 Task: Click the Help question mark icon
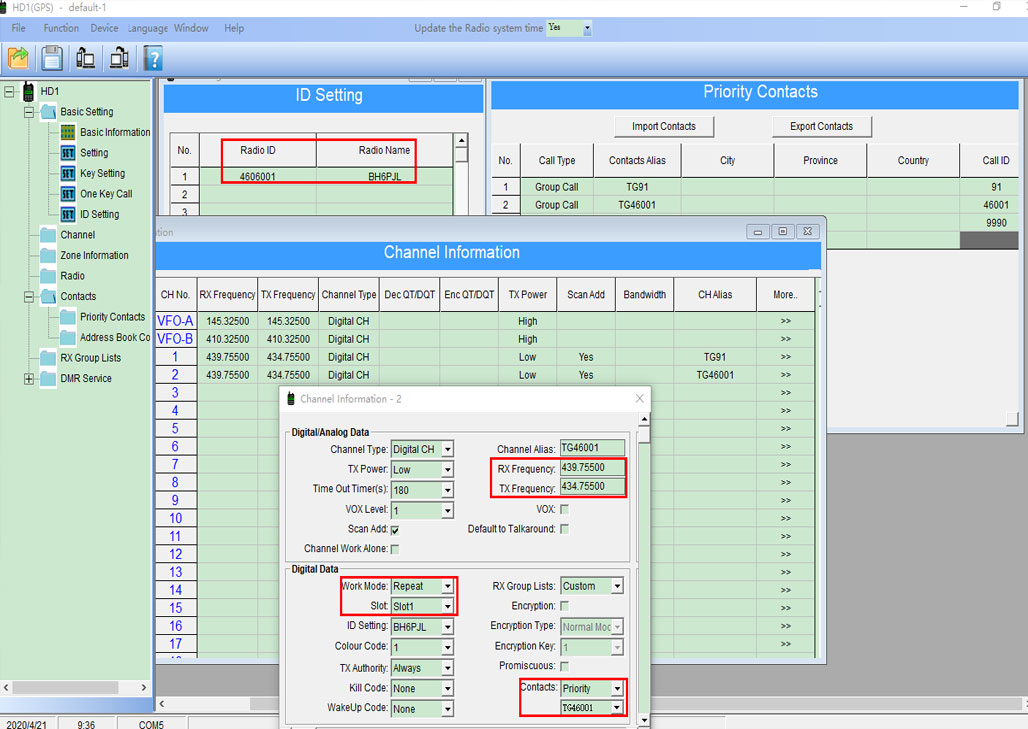coord(153,58)
